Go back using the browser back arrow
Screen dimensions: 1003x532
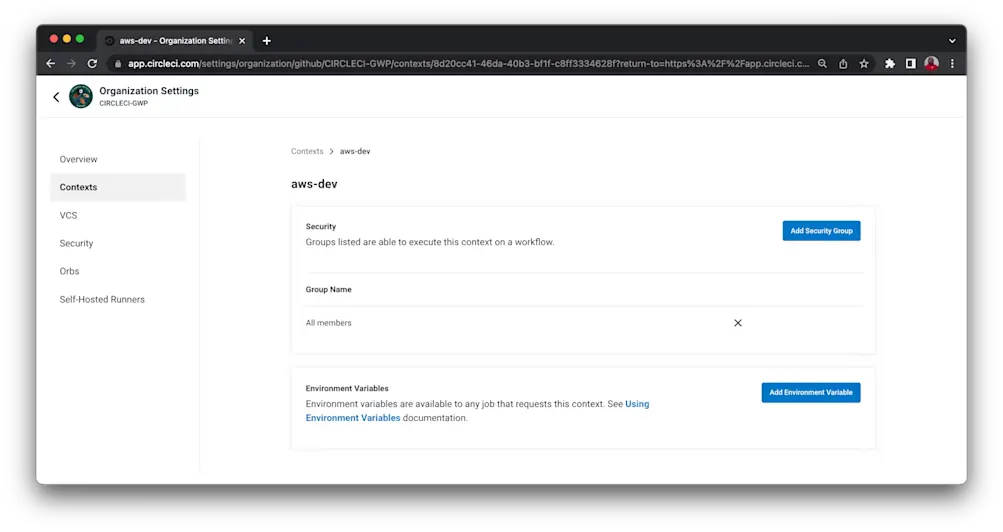click(x=51, y=63)
